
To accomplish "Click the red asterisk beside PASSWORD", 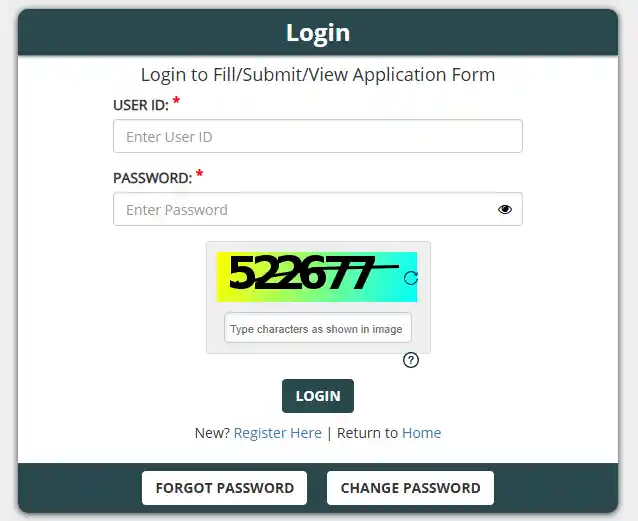I will tap(200, 175).
